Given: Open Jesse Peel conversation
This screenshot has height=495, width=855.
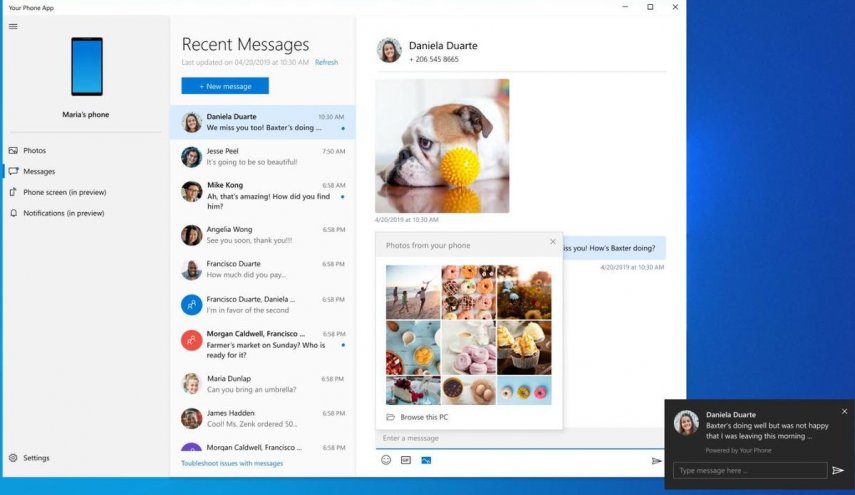Looking at the screenshot, I should click(x=263, y=156).
